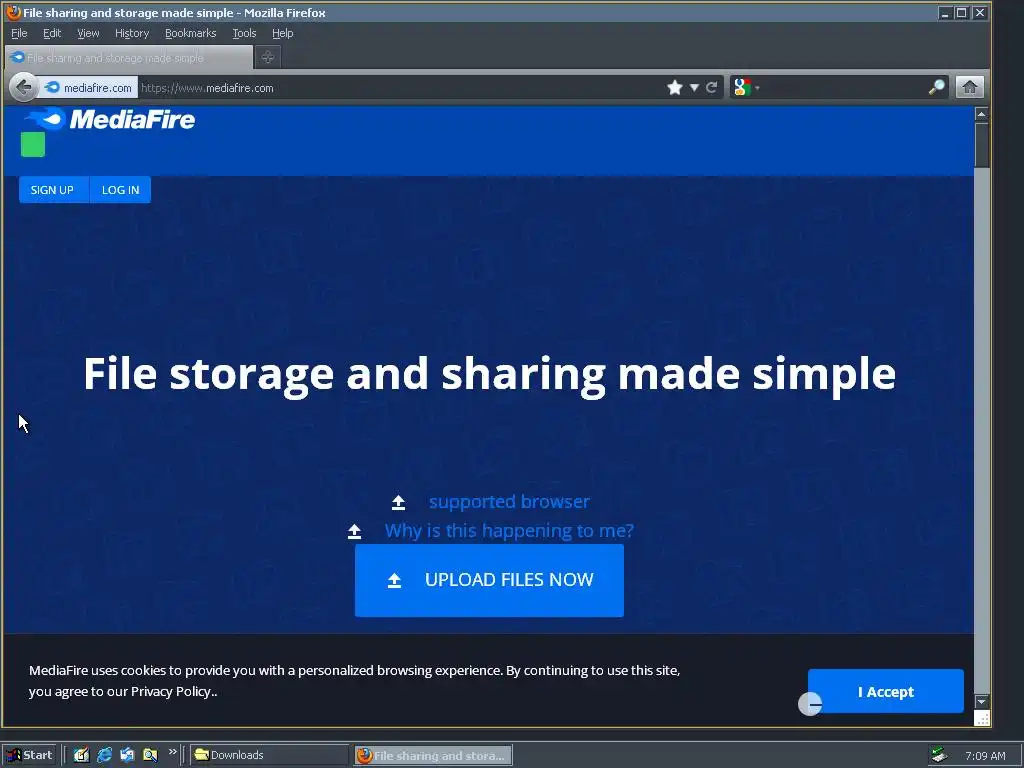Click the system tray network icon
The image size is (1024, 768).
939,755
